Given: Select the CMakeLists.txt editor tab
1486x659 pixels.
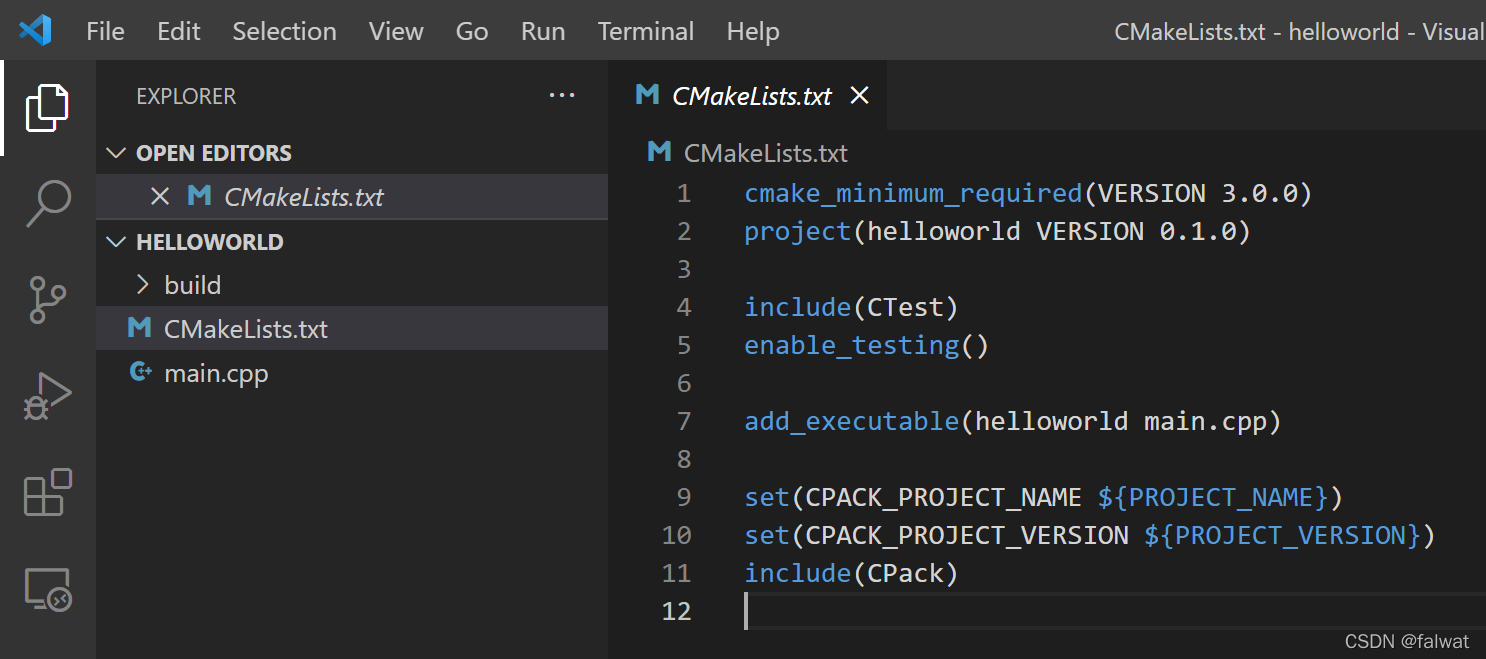Looking at the screenshot, I should [751, 96].
